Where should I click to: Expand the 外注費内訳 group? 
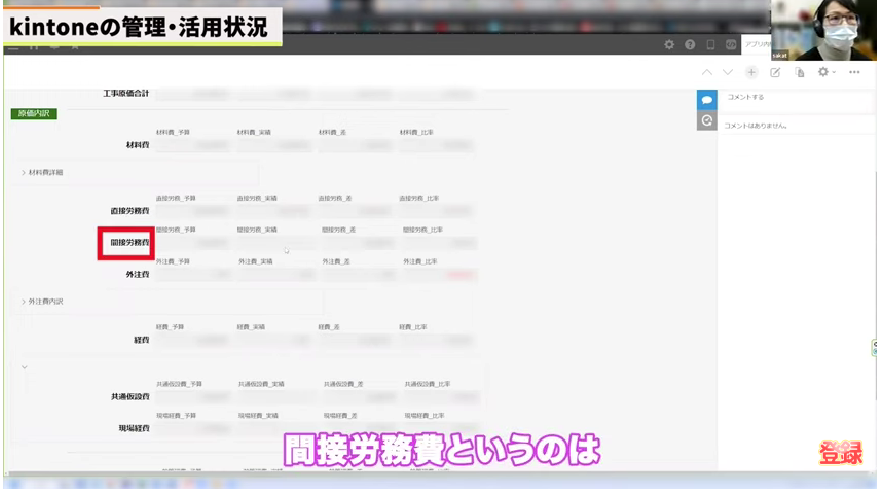43,301
